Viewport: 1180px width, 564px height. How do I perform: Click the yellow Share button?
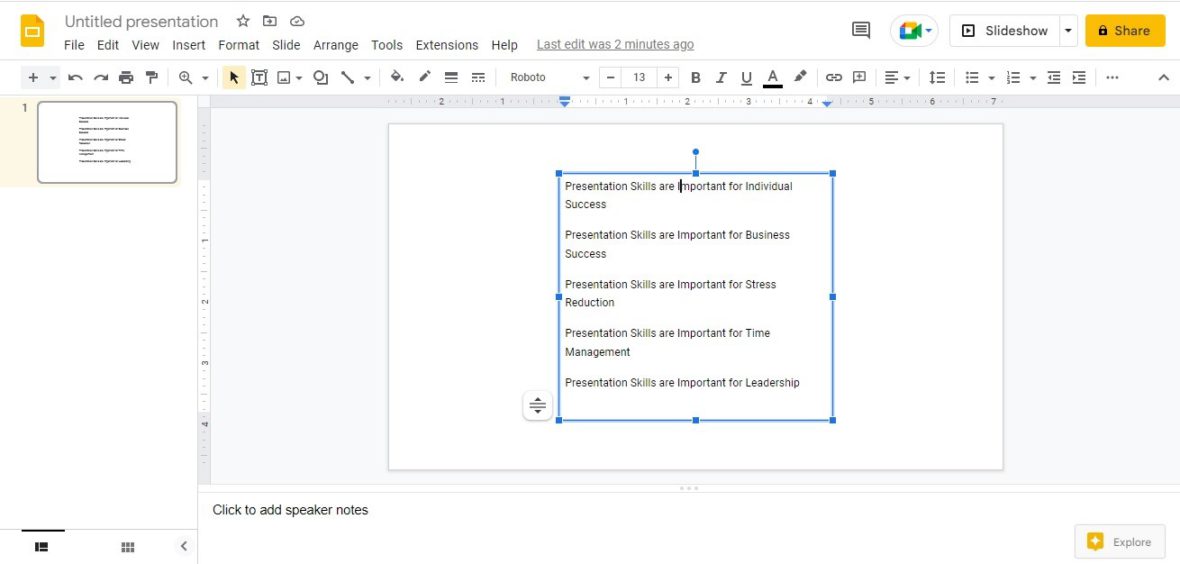click(1125, 30)
